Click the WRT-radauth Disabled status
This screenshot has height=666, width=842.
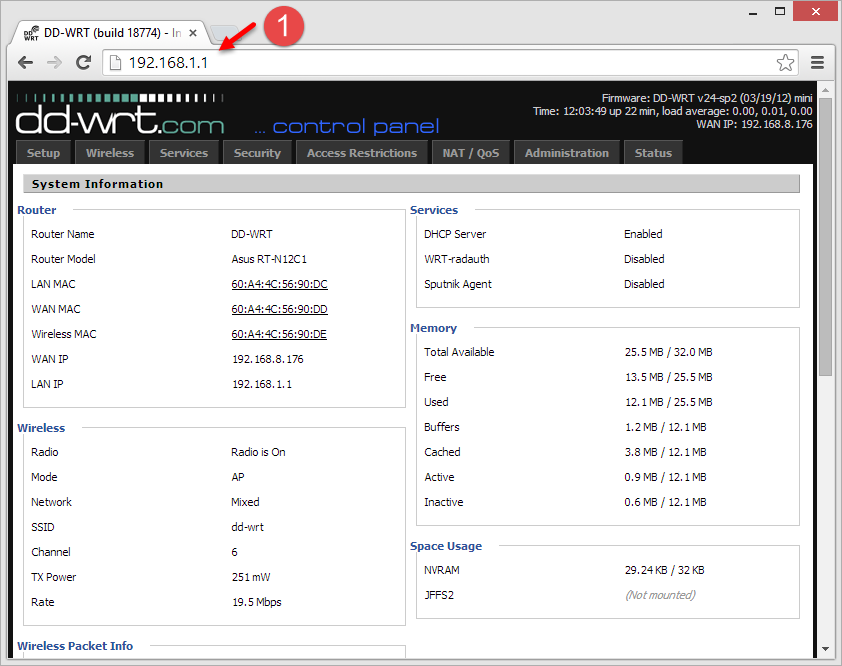pos(644,259)
